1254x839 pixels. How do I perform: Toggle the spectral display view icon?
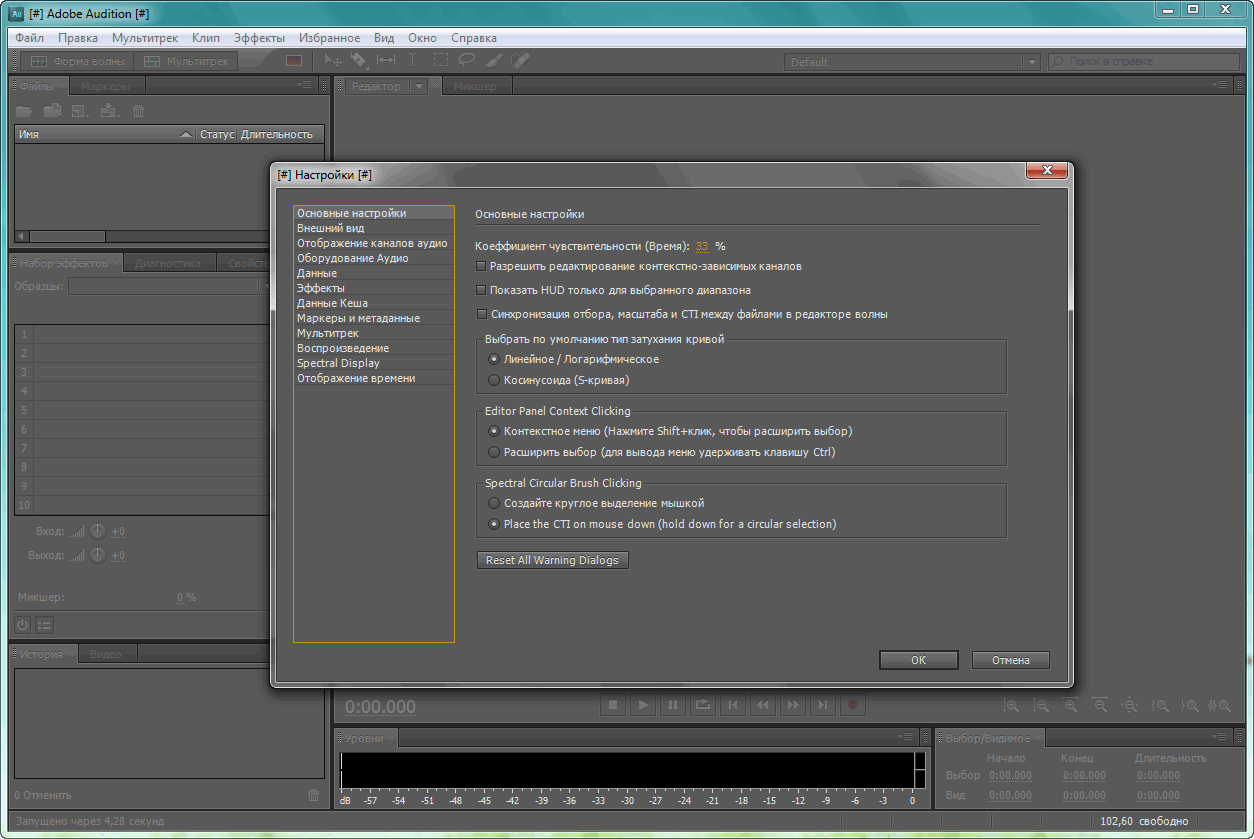(x=293, y=60)
